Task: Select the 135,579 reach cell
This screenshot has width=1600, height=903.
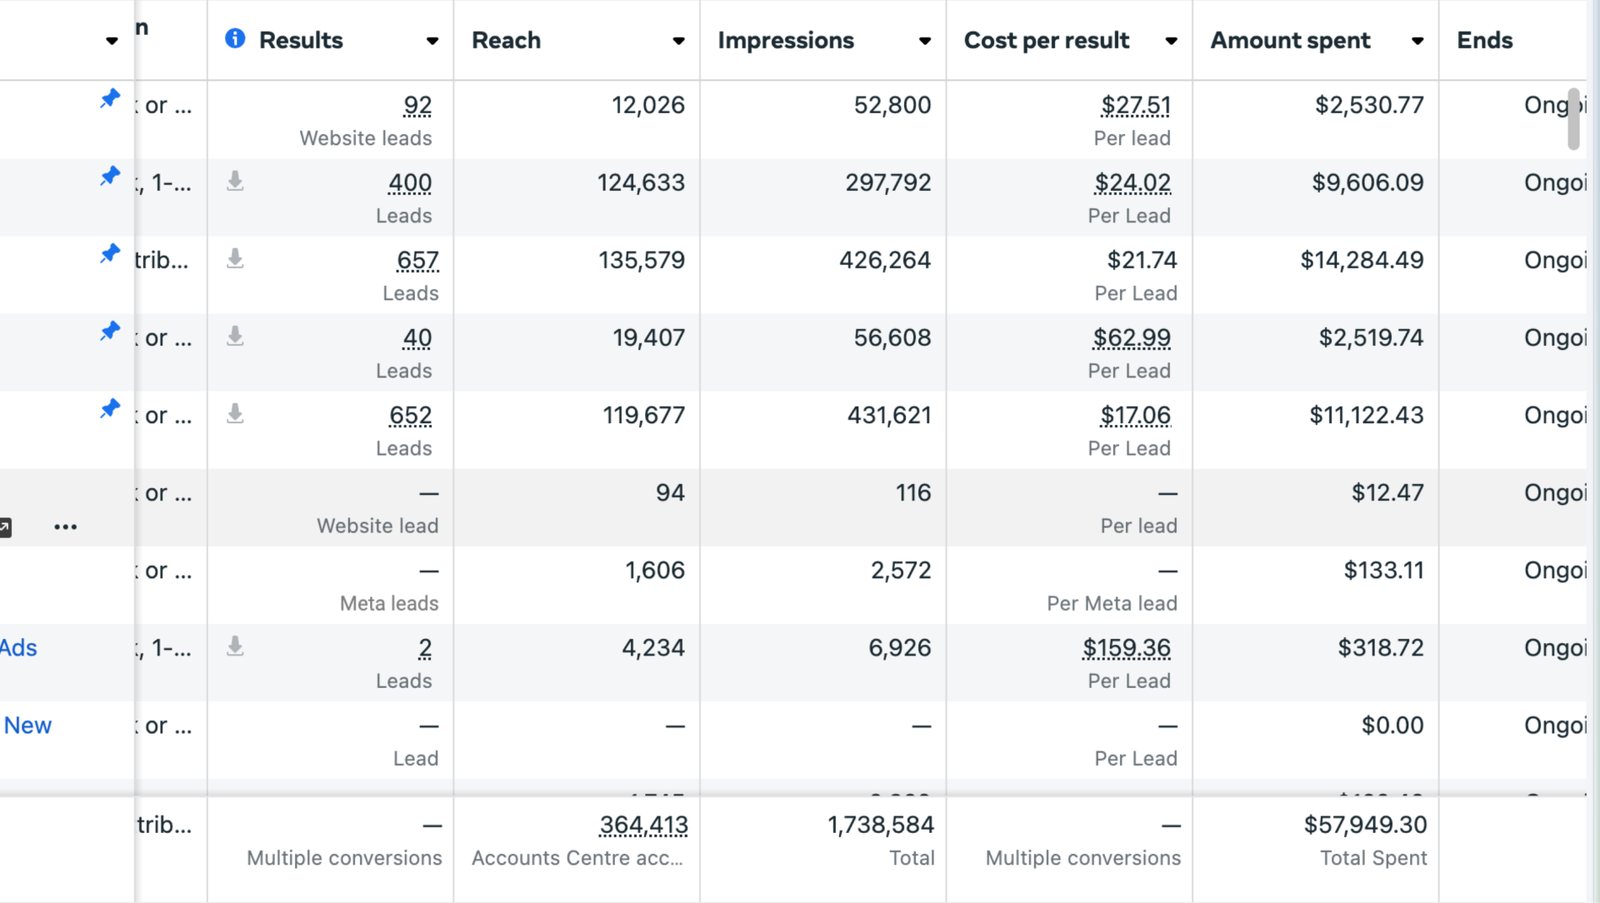Action: 642,260
